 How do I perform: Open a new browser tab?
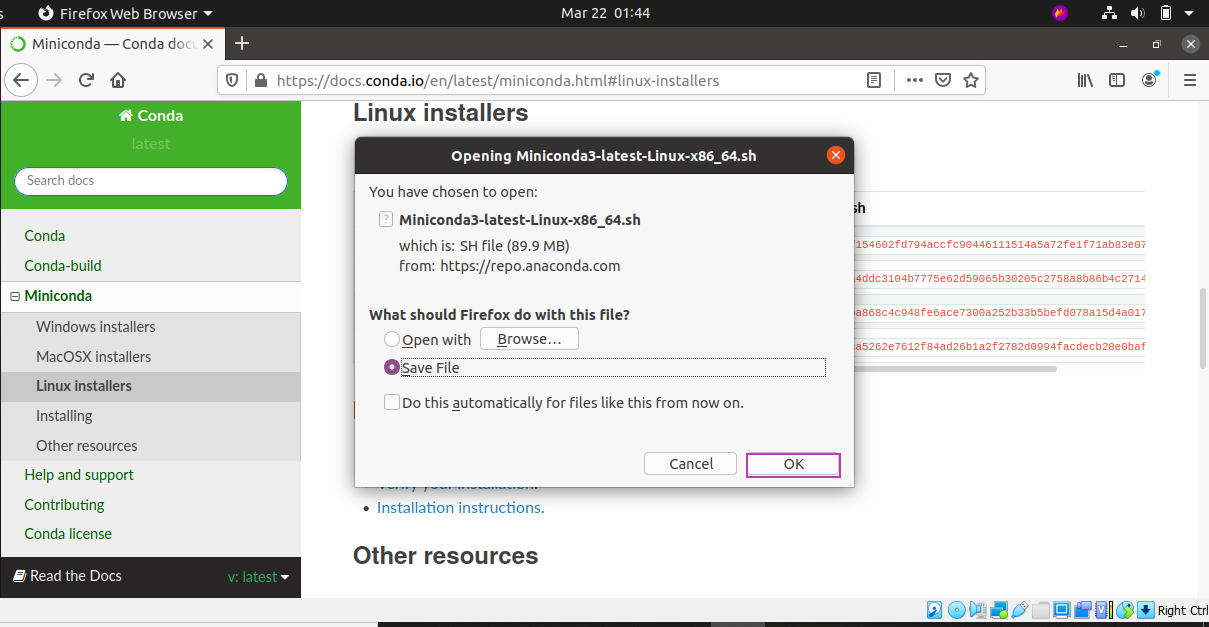click(x=242, y=43)
